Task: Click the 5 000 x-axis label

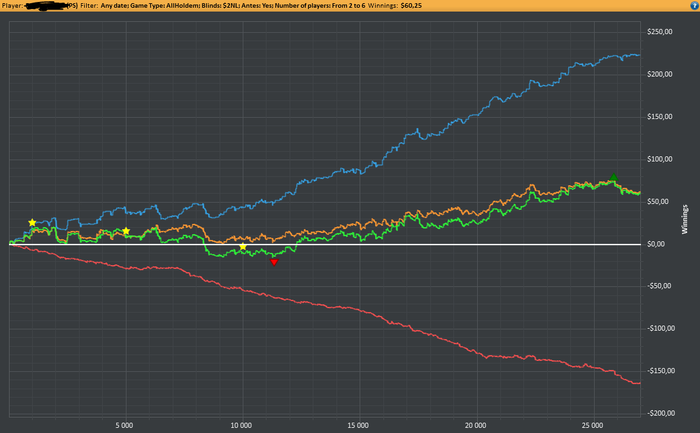Action: pos(125,425)
